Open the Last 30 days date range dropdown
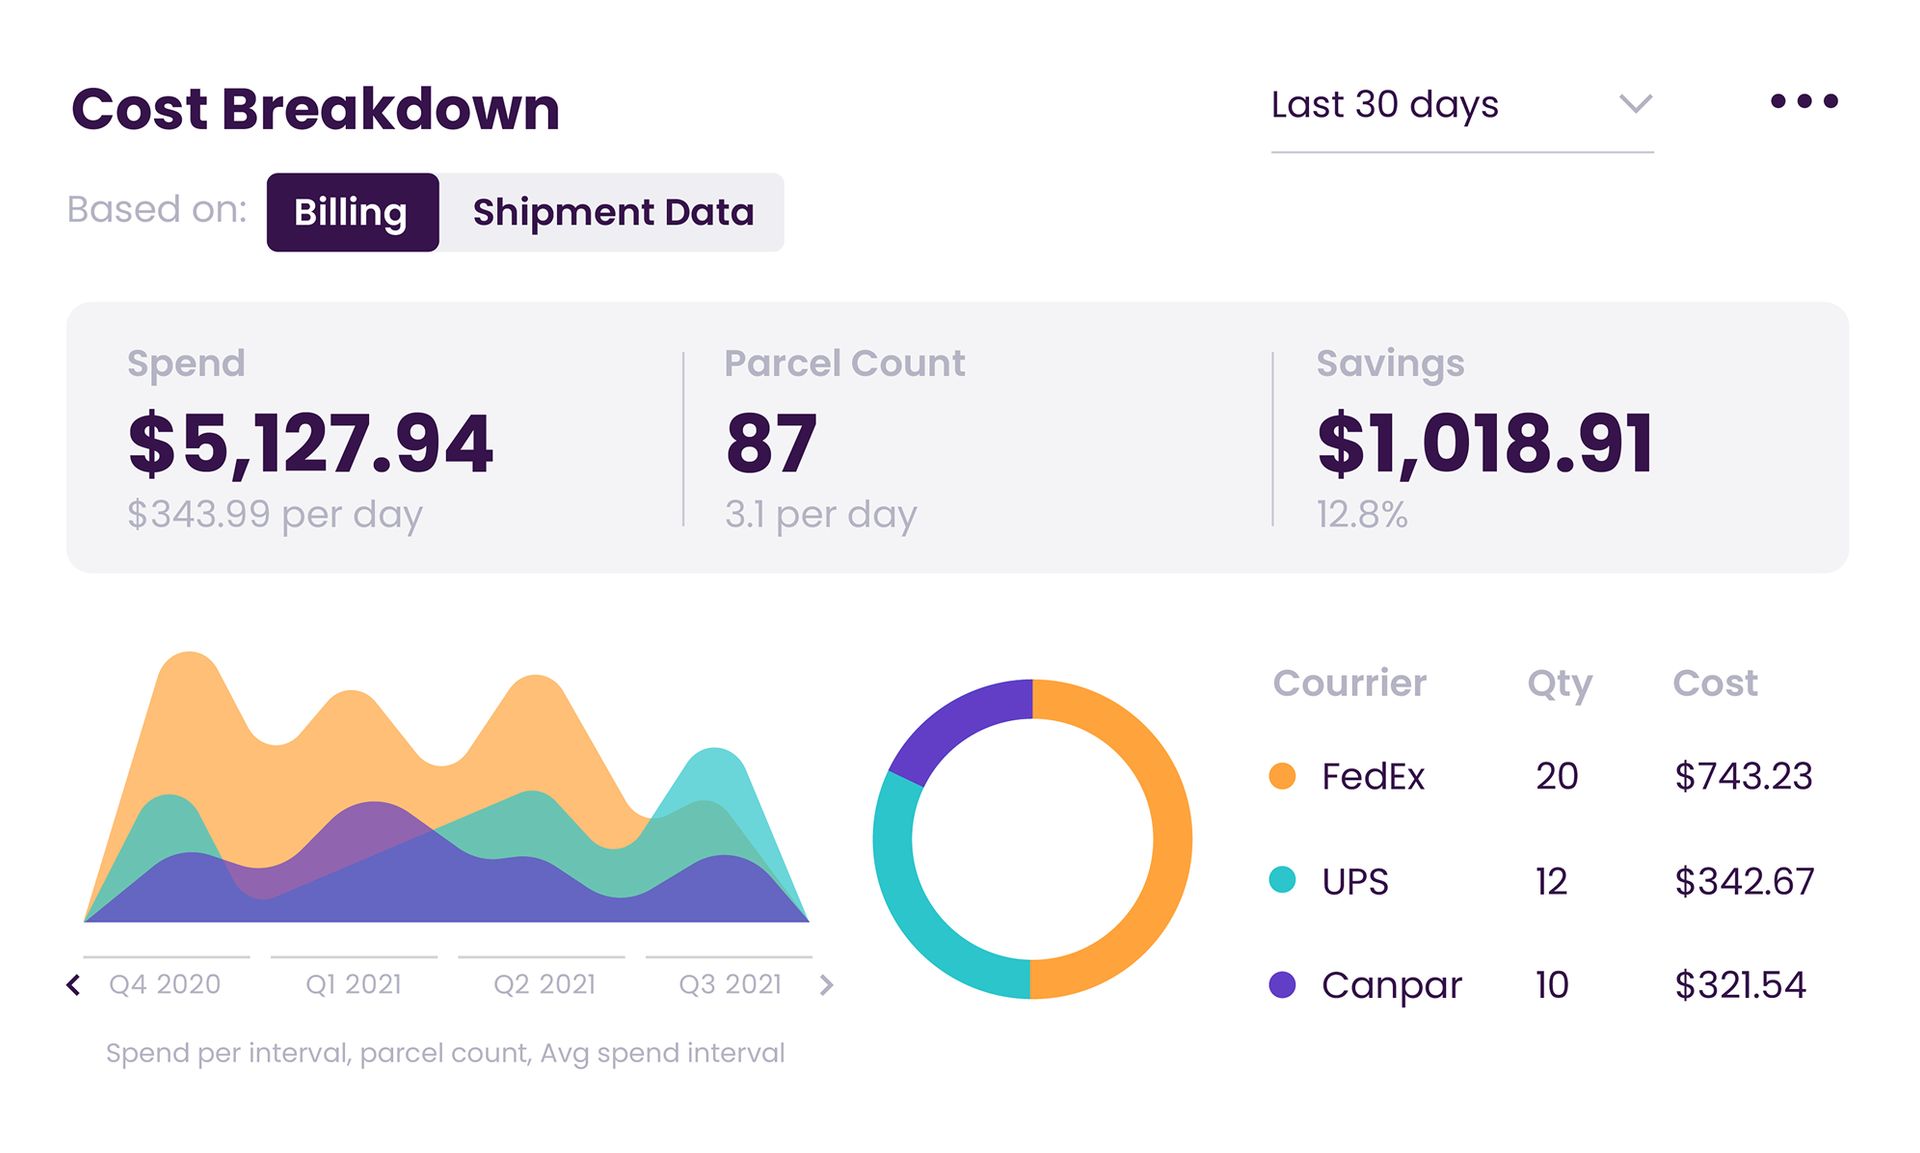The image size is (1920, 1153). point(1383,104)
